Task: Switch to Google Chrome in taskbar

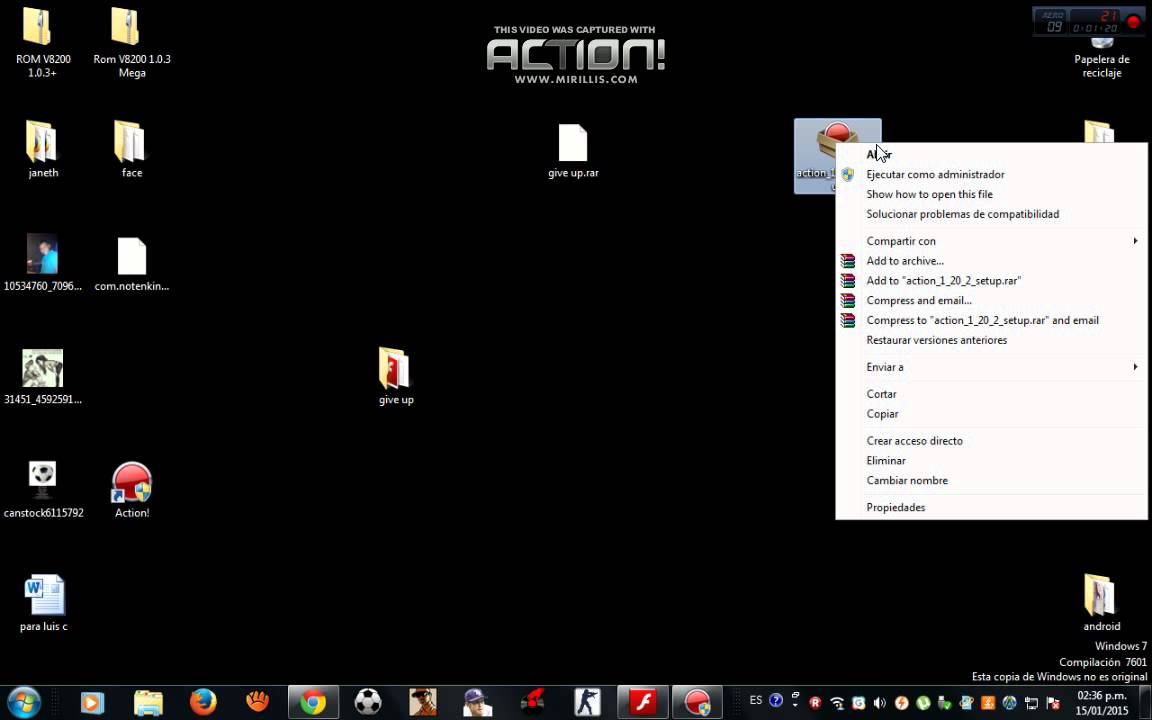Action: point(313,702)
